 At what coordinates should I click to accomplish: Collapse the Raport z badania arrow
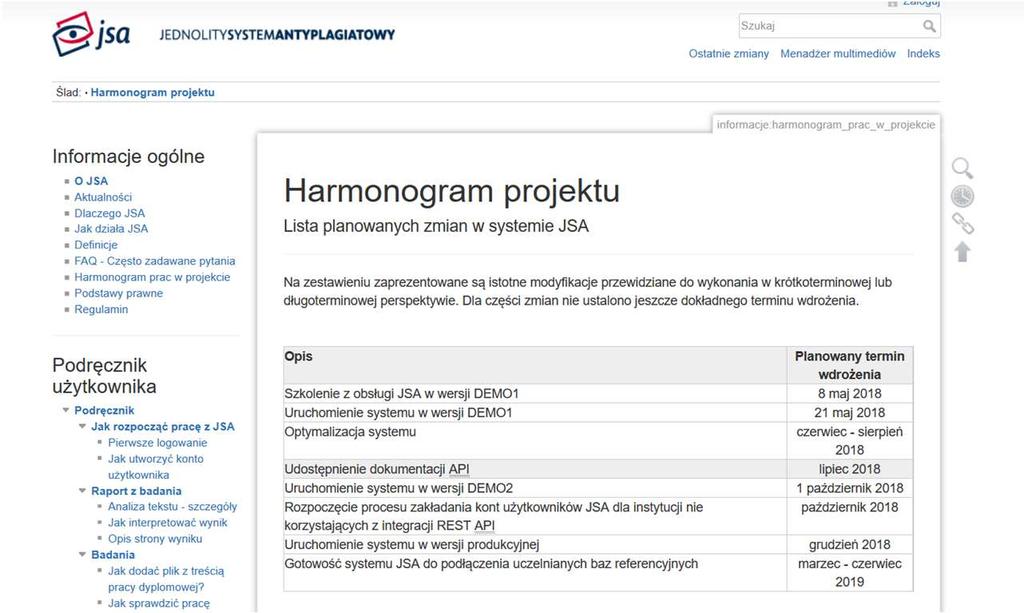point(82,491)
